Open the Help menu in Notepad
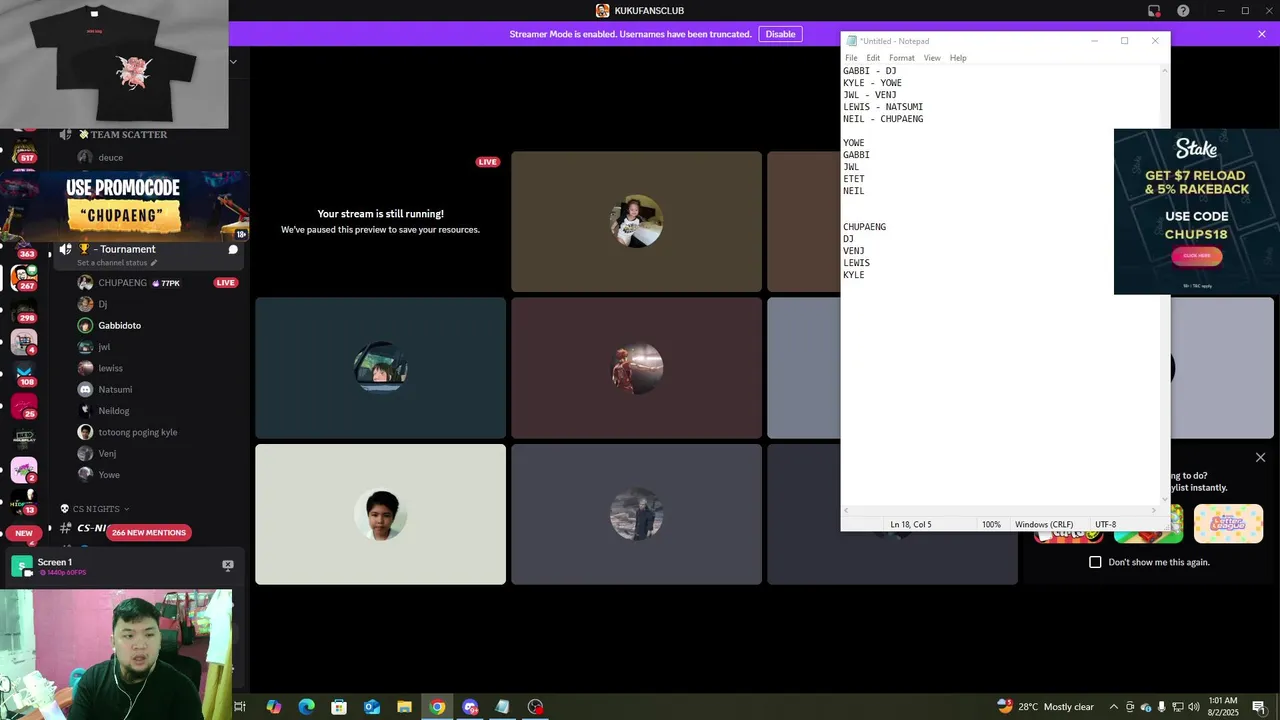This screenshot has width=1280, height=720. 958,58
